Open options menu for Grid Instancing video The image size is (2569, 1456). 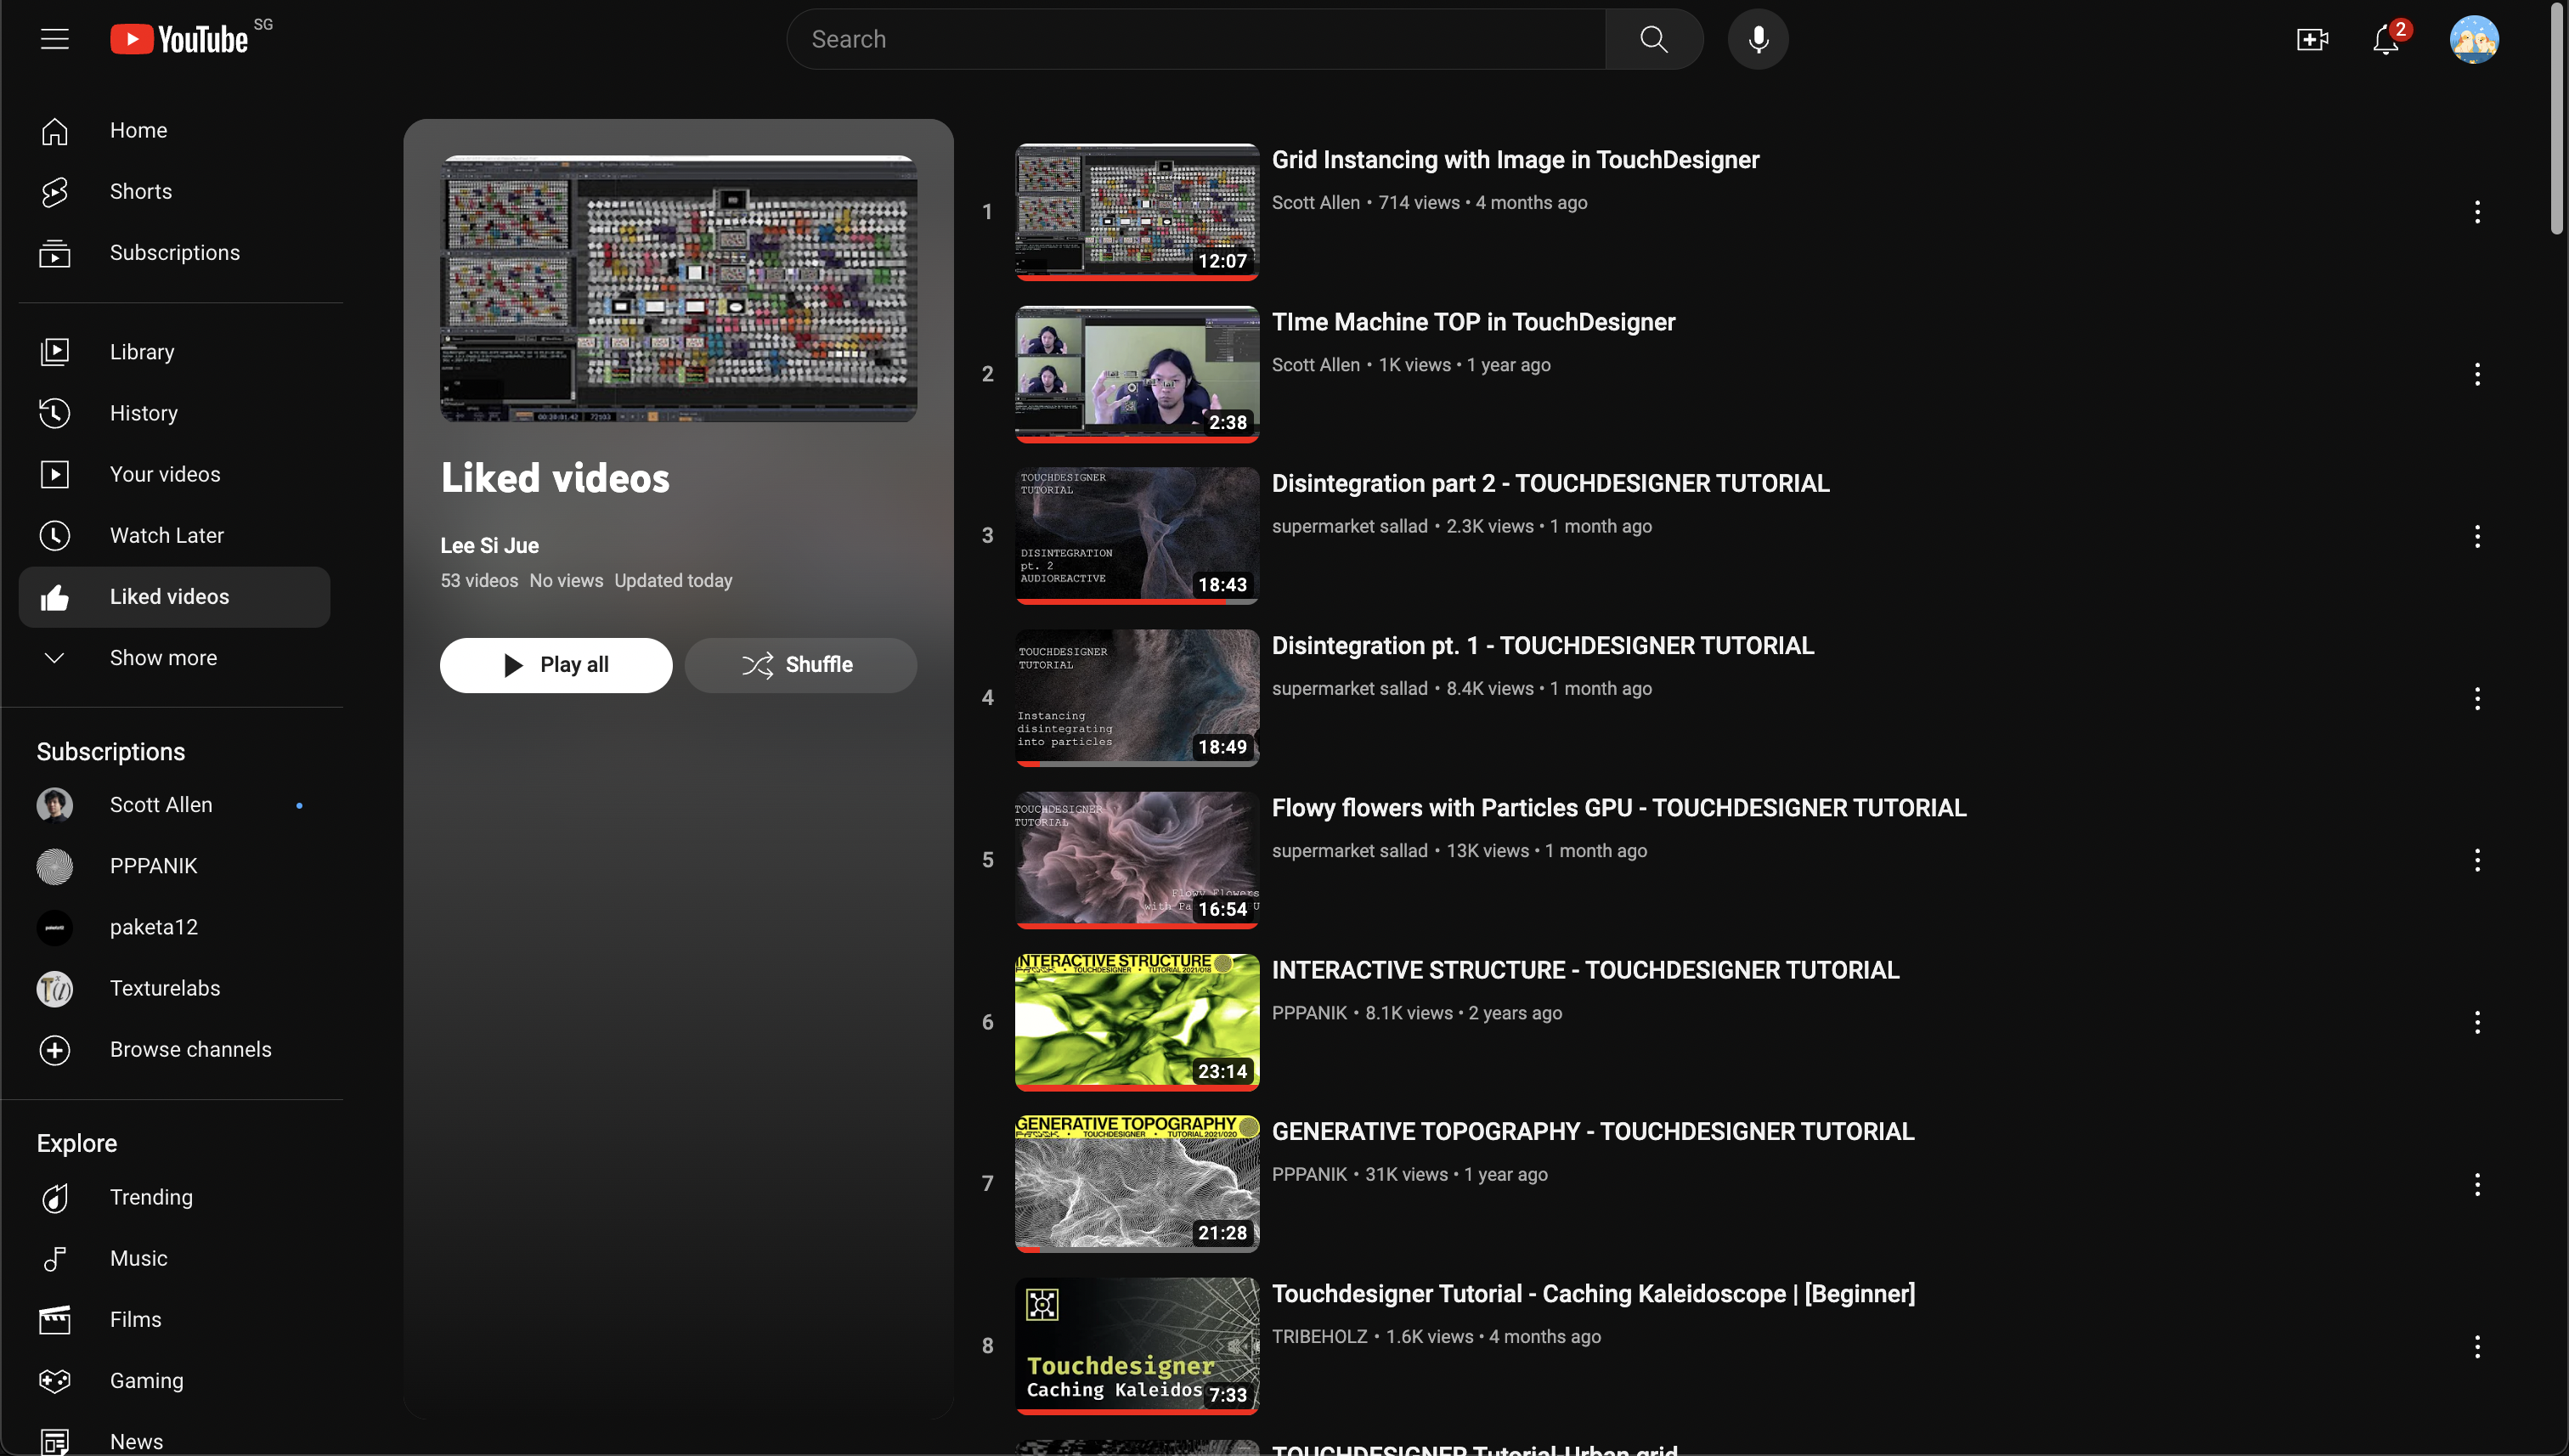coord(2476,212)
